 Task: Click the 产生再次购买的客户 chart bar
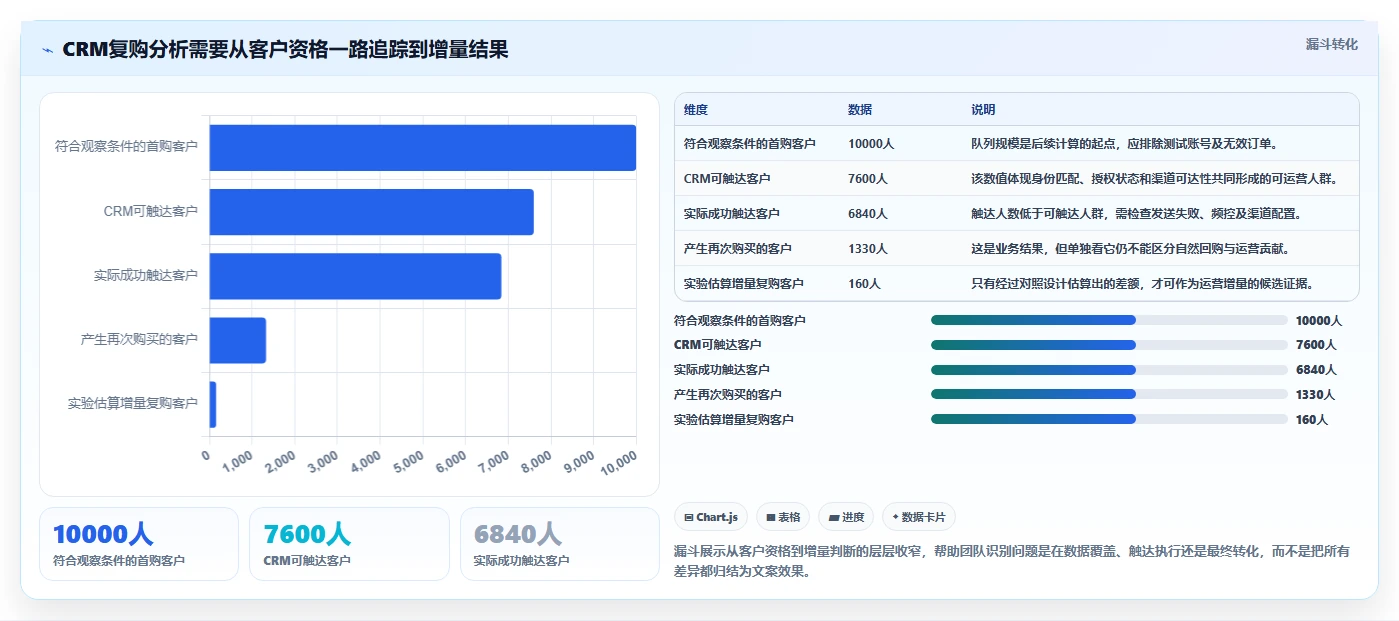pyautogui.click(x=238, y=340)
